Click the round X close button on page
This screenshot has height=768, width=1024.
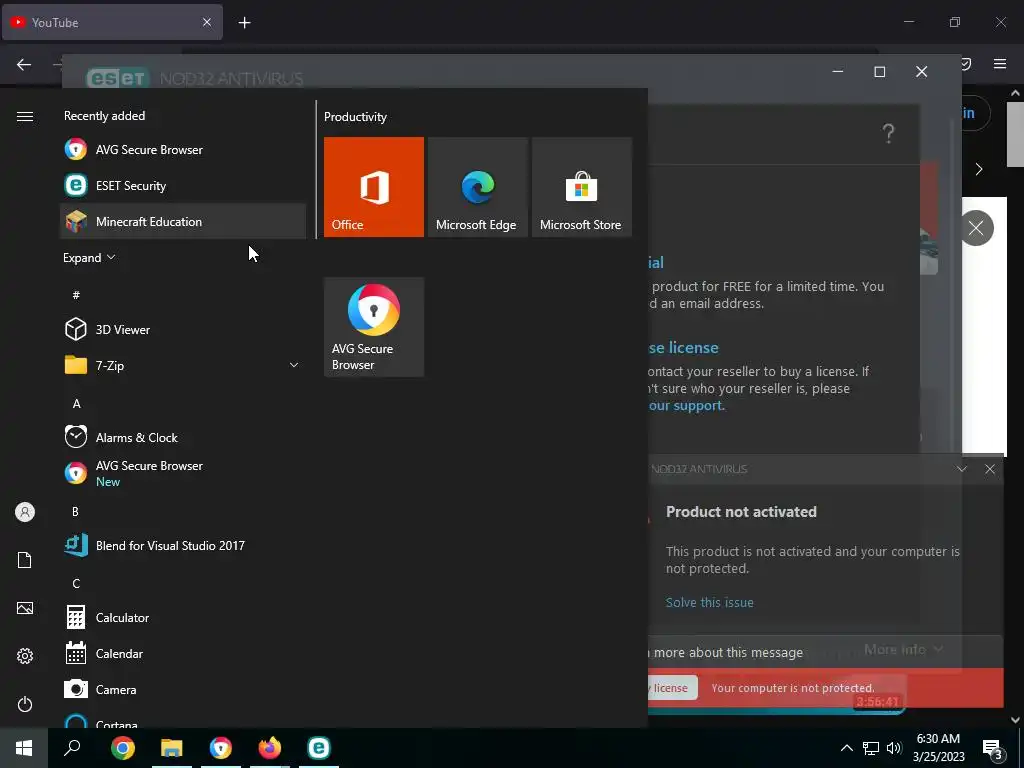tap(976, 228)
